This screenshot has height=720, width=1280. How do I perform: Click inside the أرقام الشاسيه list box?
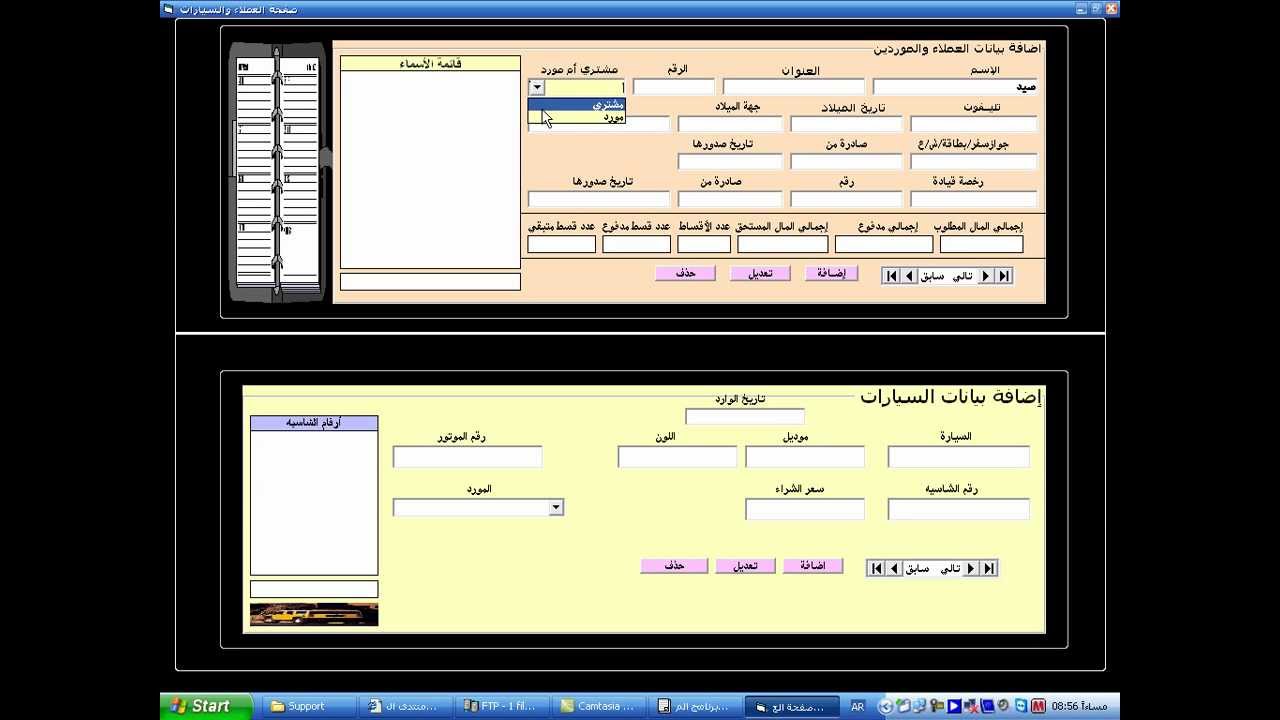tap(314, 503)
